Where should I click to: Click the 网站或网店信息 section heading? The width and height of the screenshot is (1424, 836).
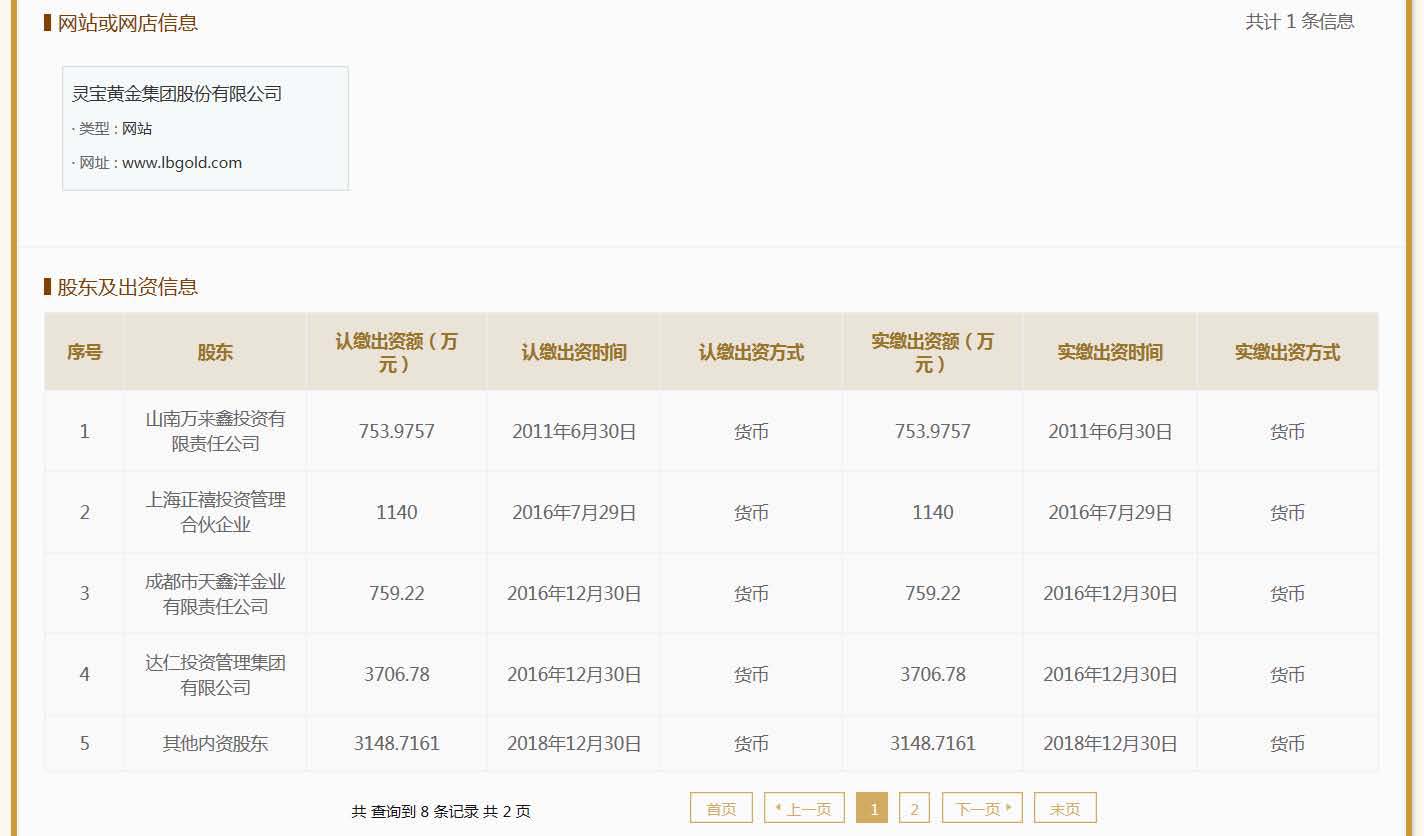click(x=127, y=23)
